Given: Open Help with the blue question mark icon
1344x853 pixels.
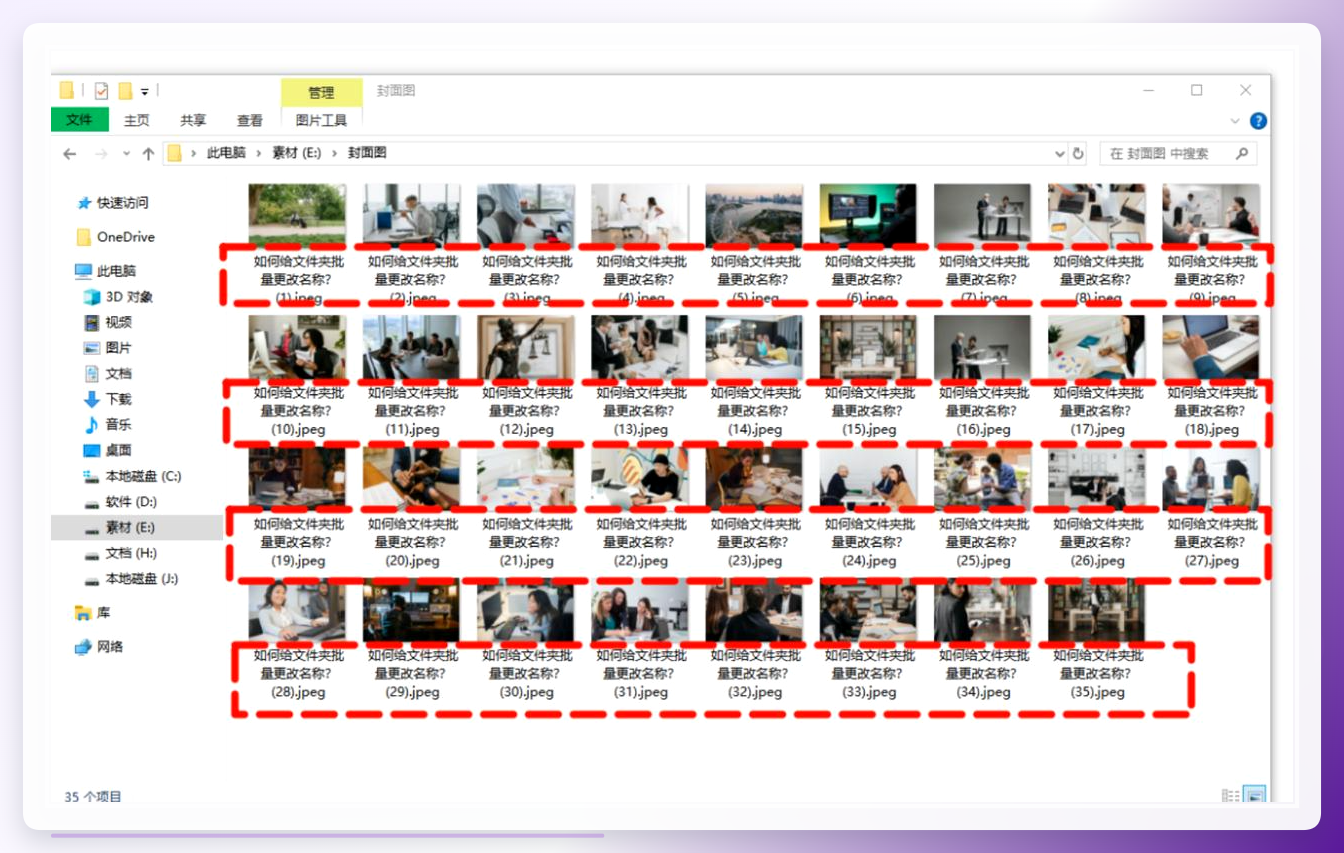Looking at the screenshot, I should [1258, 121].
